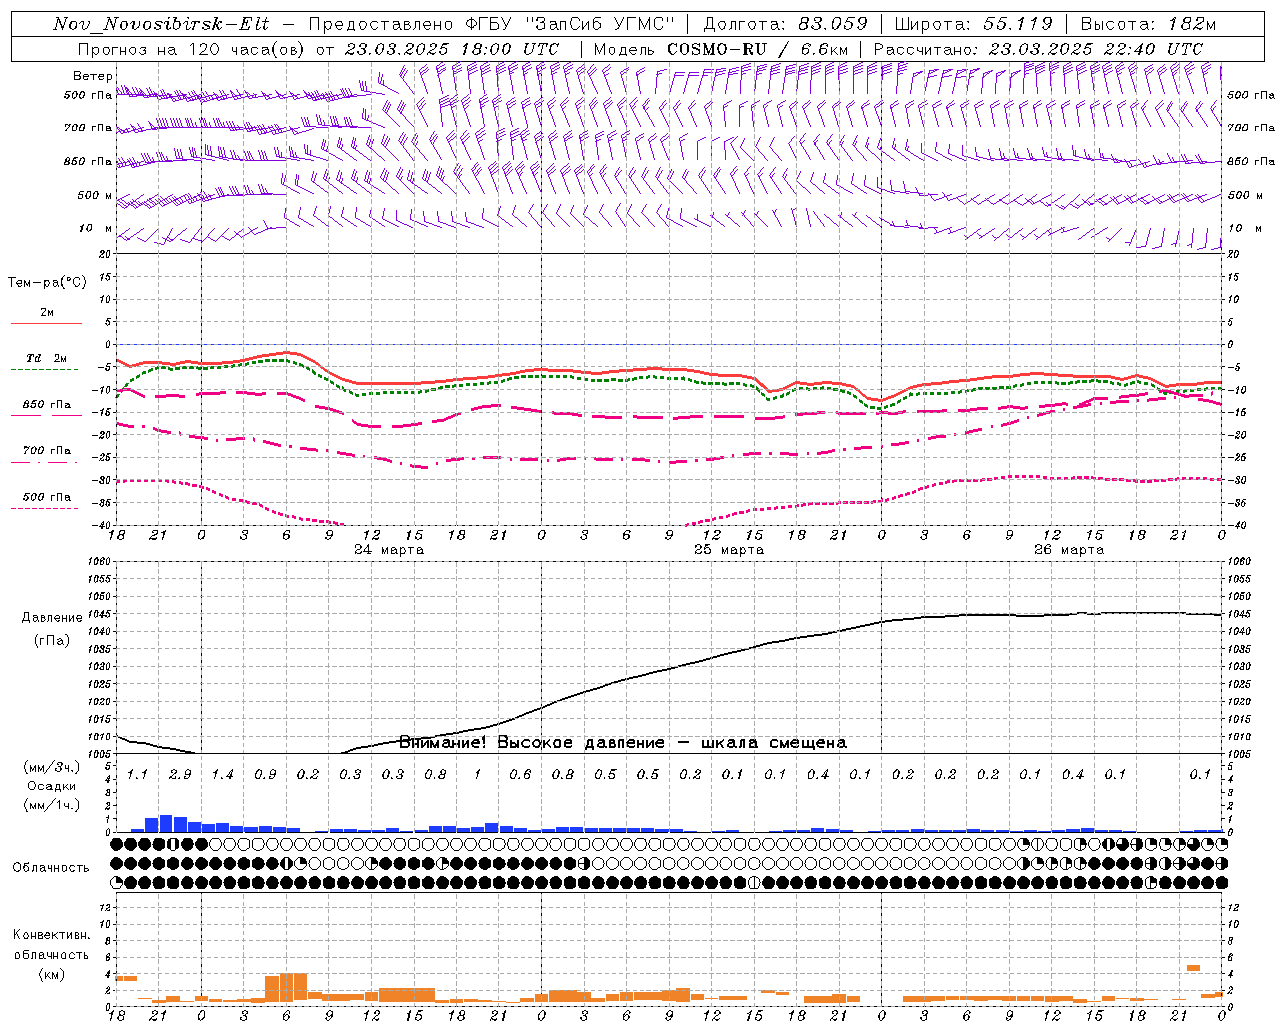Select the longitude value Долгота: 83.059
1280x1024 pixels.
(785, 24)
